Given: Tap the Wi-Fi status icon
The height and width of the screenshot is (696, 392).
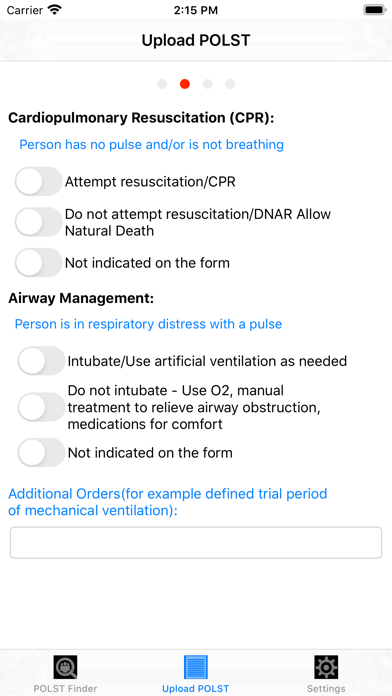Looking at the screenshot, I should [55, 10].
